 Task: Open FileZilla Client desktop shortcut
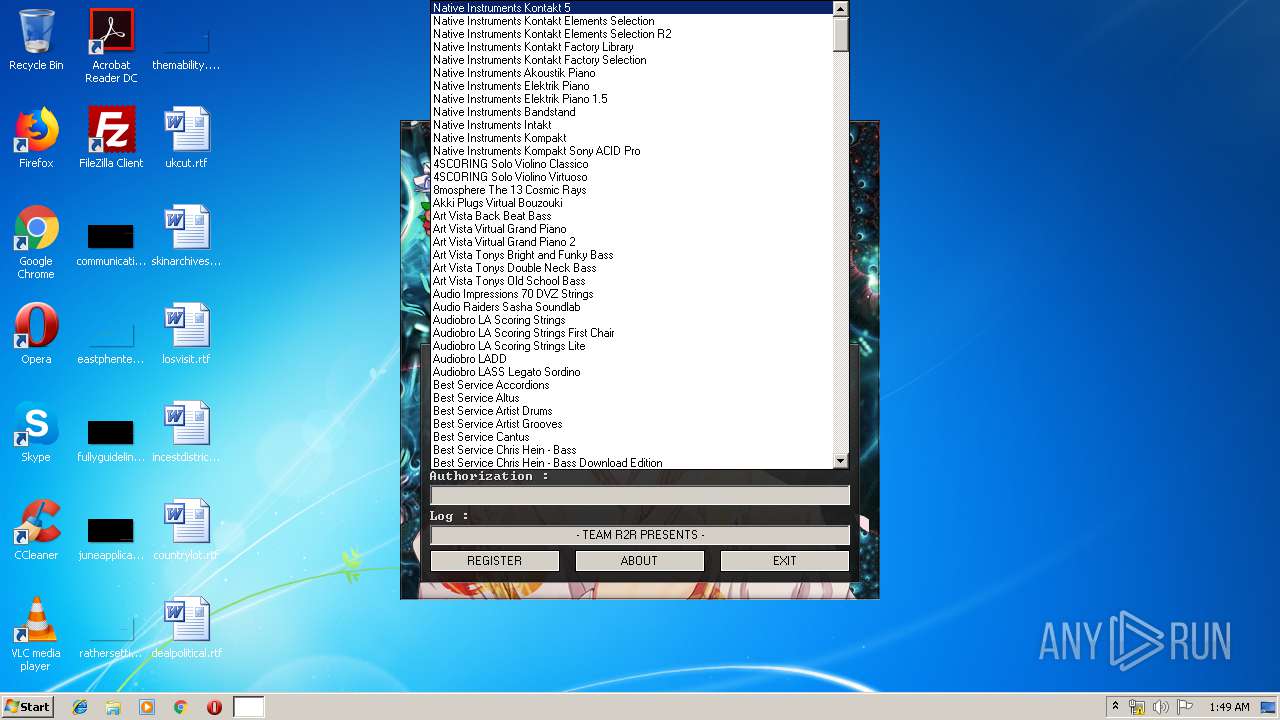pos(111,138)
